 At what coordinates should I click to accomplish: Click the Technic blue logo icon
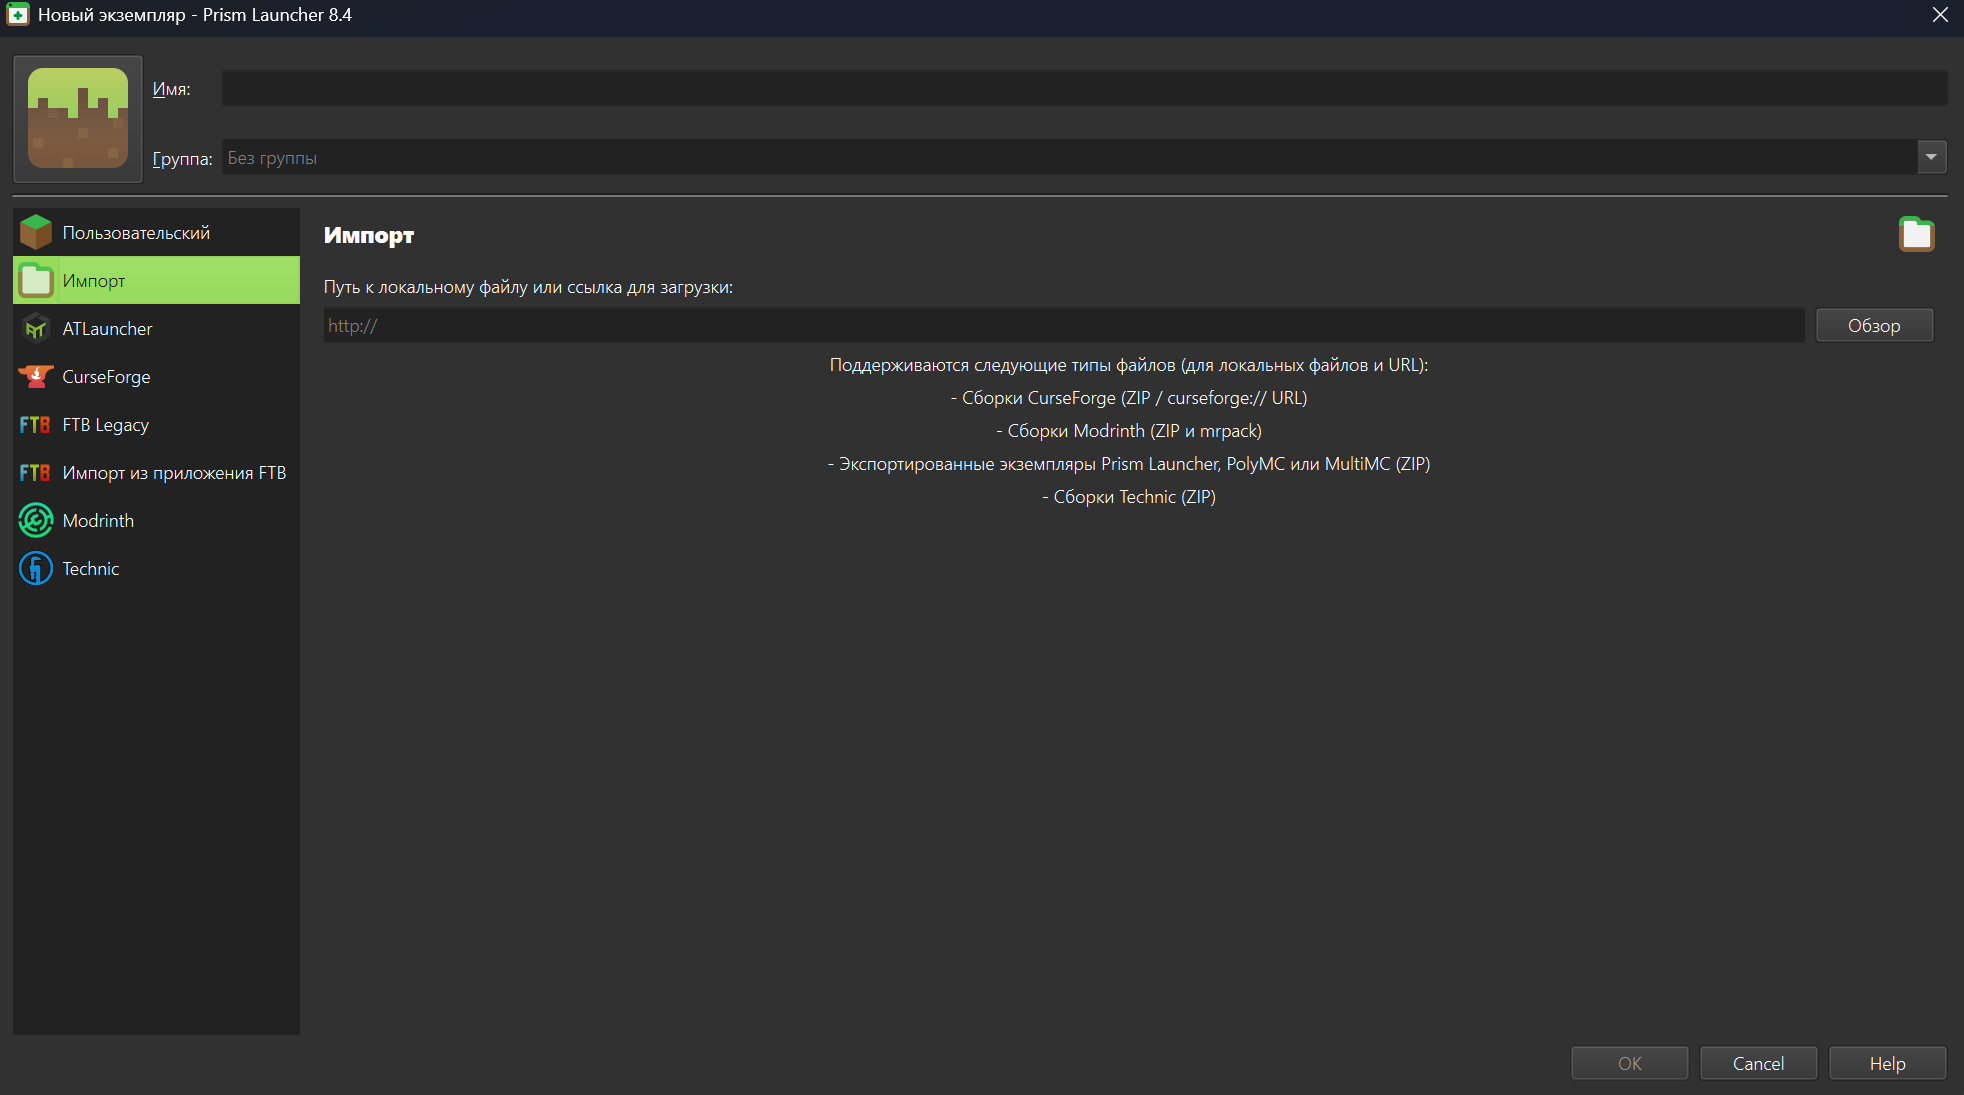(x=36, y=568)
